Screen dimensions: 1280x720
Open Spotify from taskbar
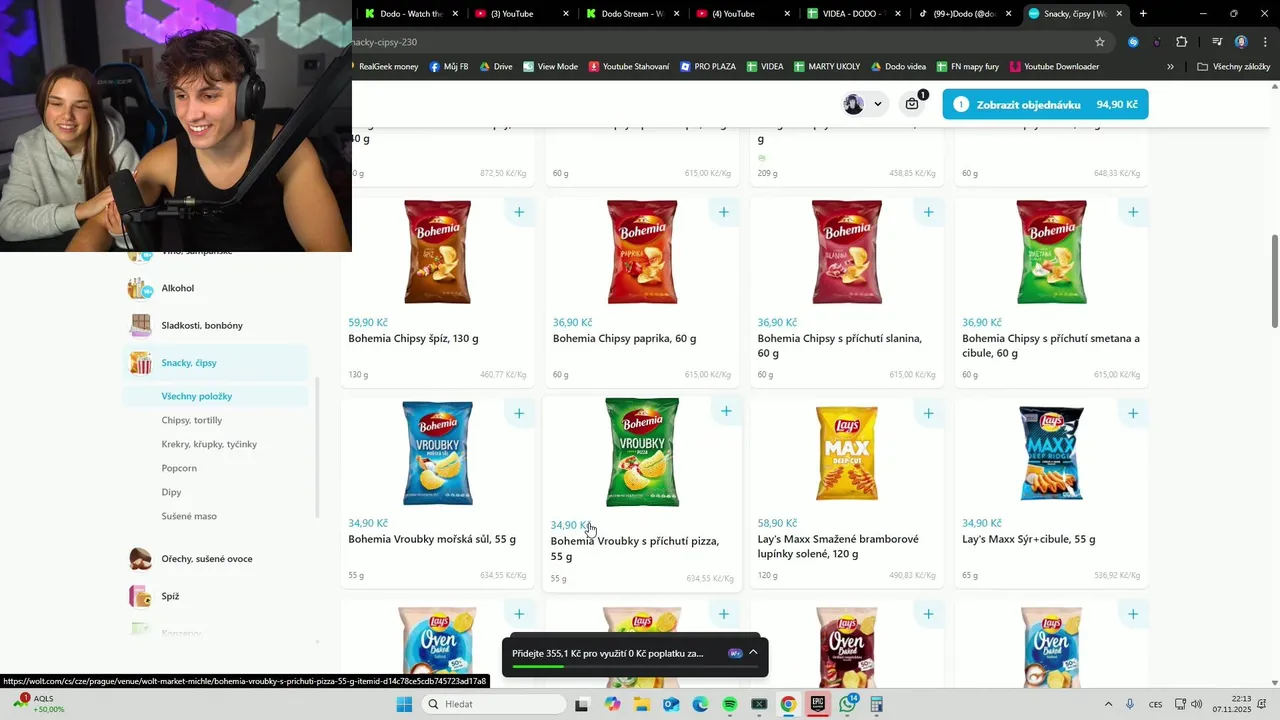(730, 704)
